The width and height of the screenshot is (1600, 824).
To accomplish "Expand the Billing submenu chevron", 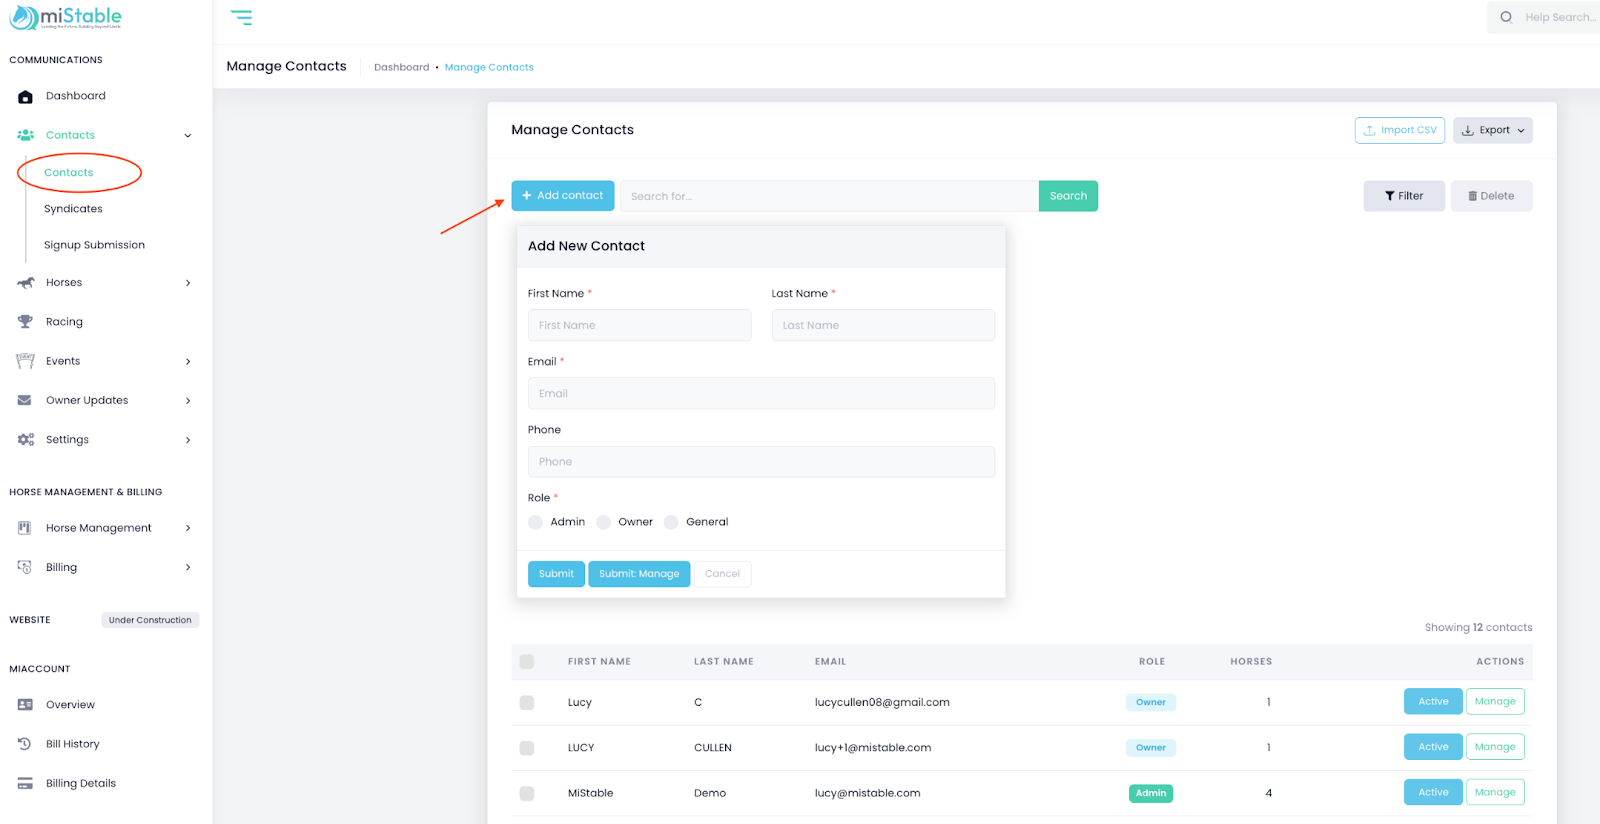I will [188, 567].
